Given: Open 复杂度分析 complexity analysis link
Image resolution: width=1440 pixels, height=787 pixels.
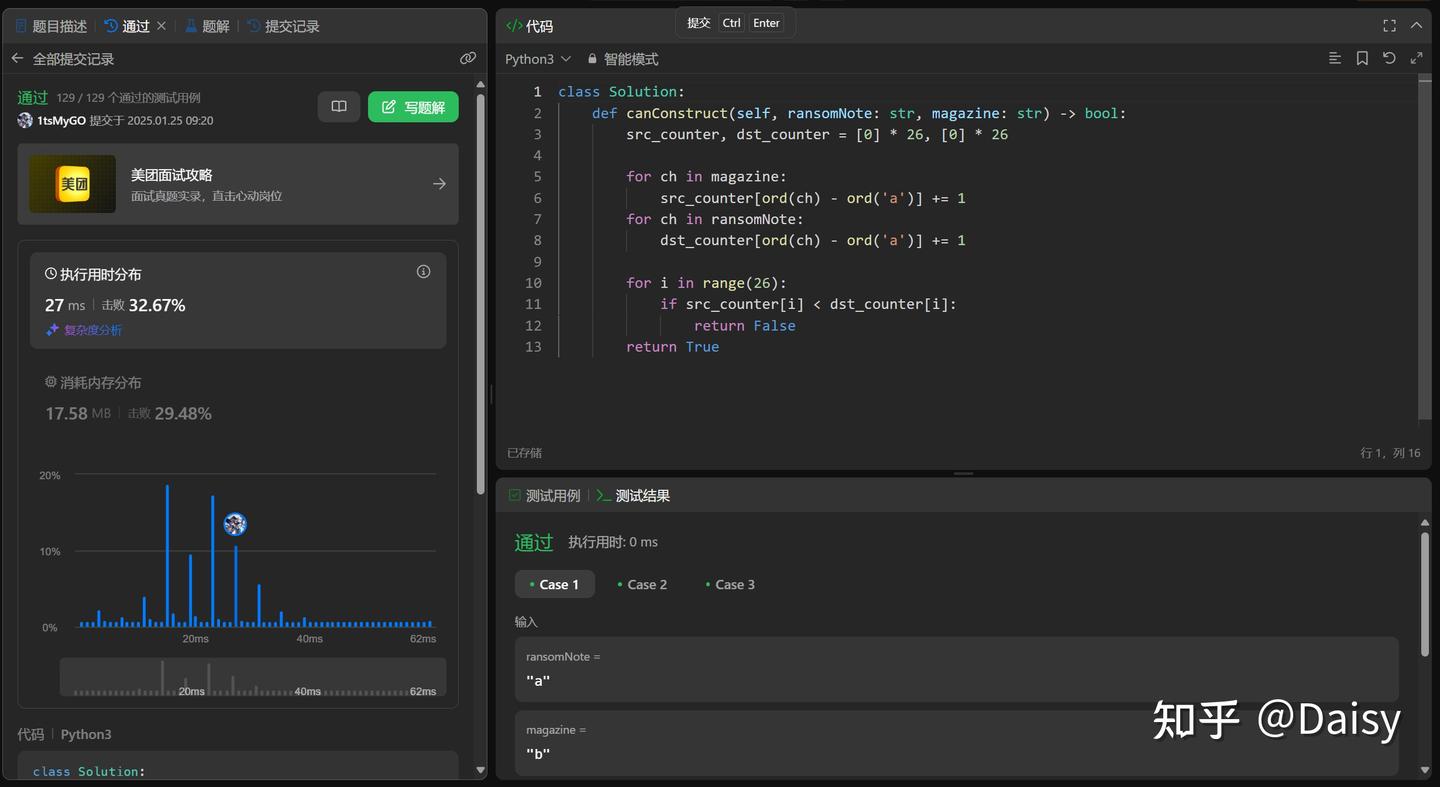Looking at the screenshot, I should [91, 329].
